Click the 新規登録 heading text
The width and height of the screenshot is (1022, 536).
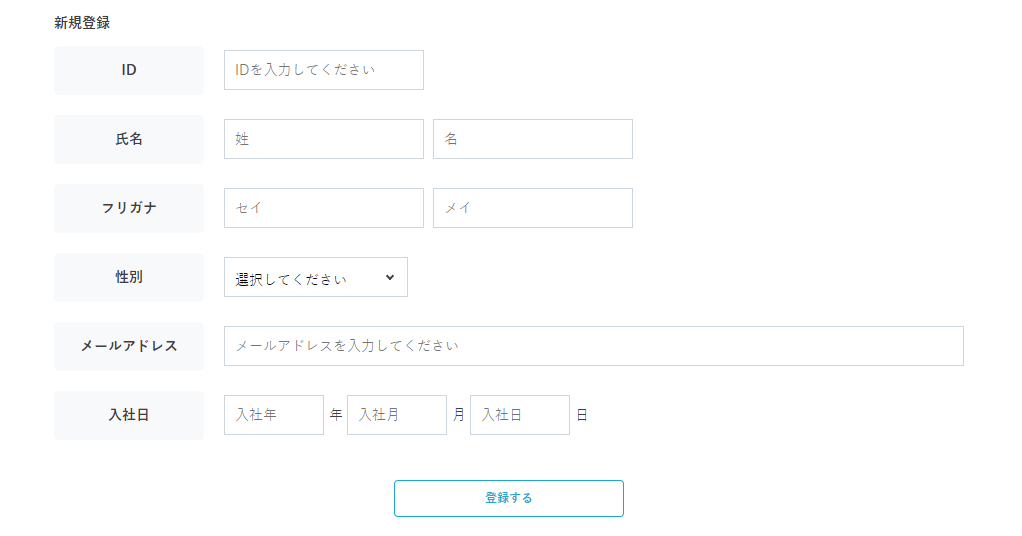click(82, 23)
